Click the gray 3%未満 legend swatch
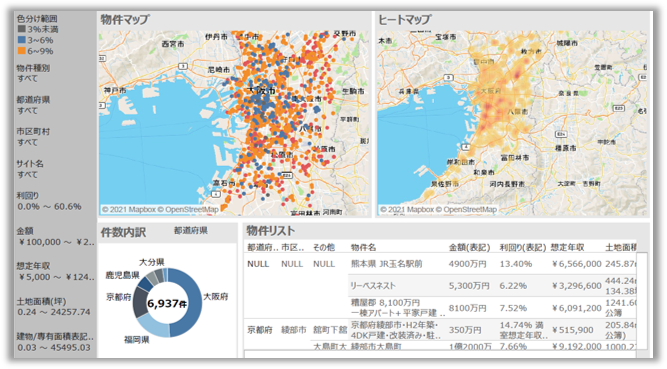The width and height of the screenshot is (667, 369). [22, 29]
